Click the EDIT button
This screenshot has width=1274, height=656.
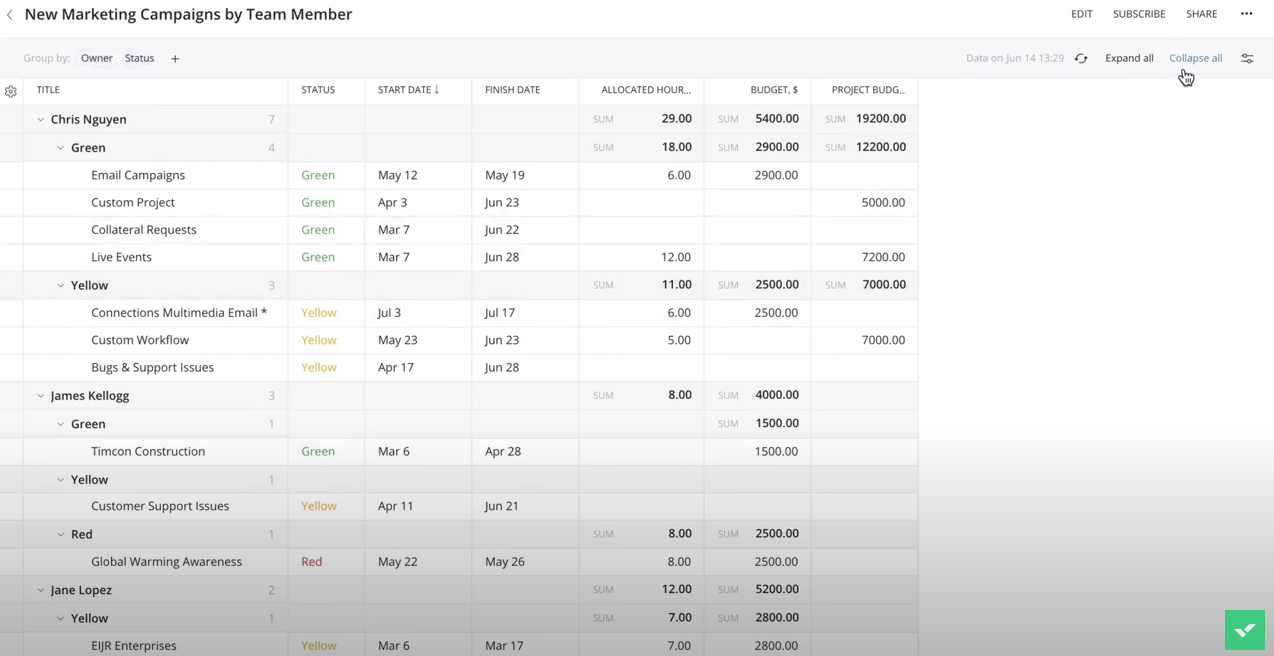1081,14
